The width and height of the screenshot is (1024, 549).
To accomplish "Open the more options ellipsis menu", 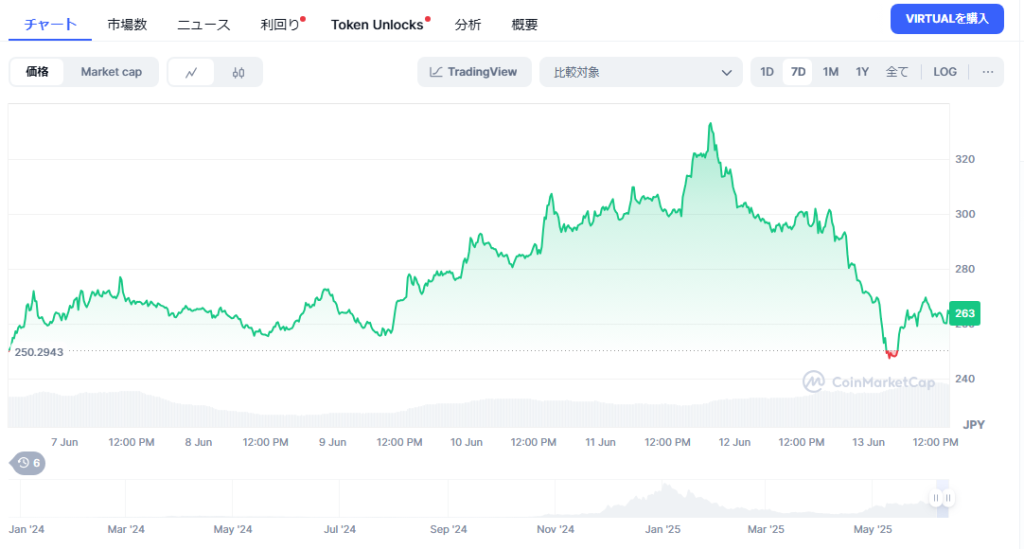I will pos(987,72).
